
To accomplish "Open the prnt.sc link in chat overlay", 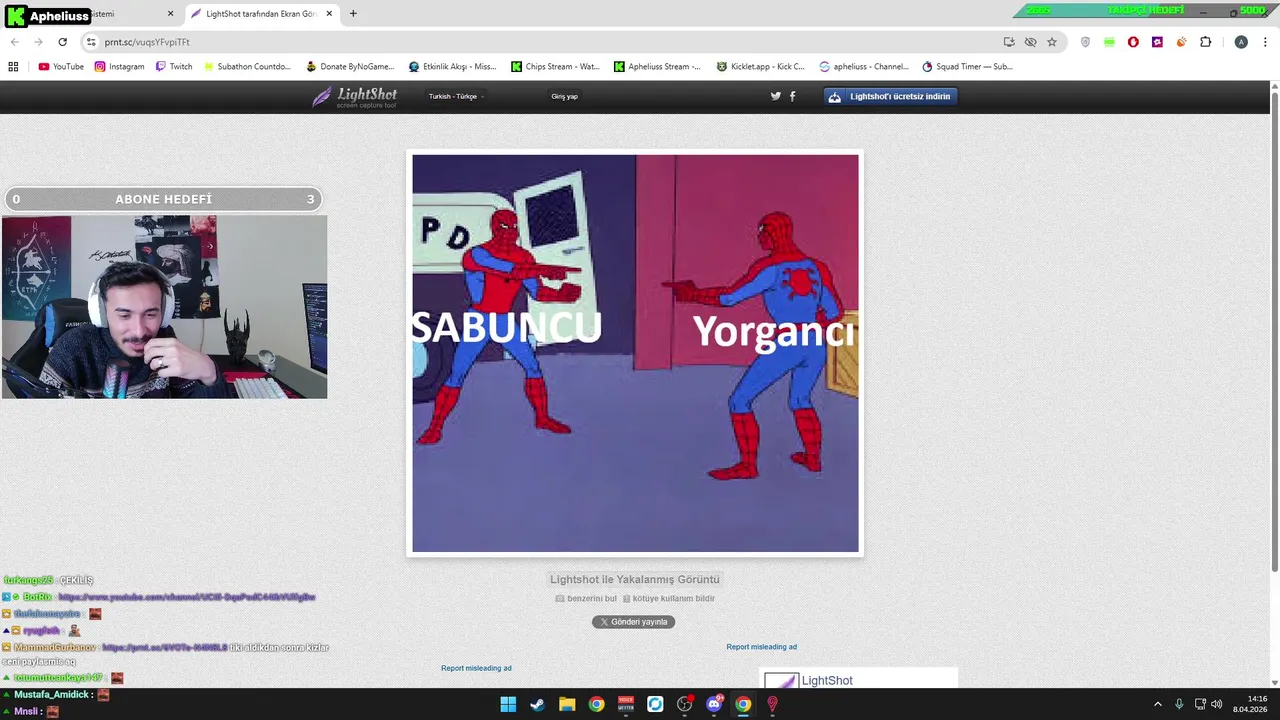I will [165, 647].
